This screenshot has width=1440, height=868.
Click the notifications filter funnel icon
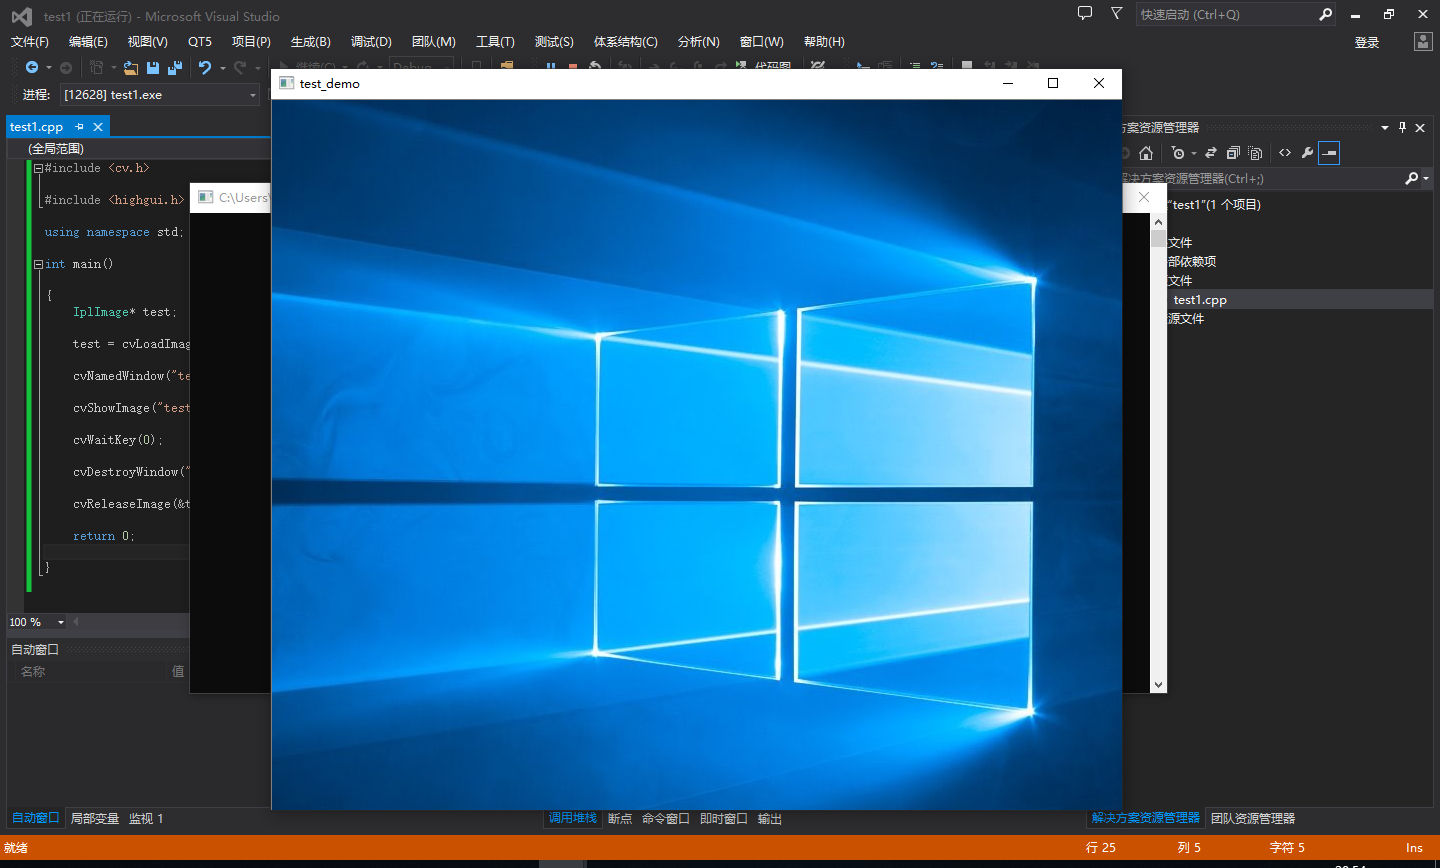click(1117, 13)
